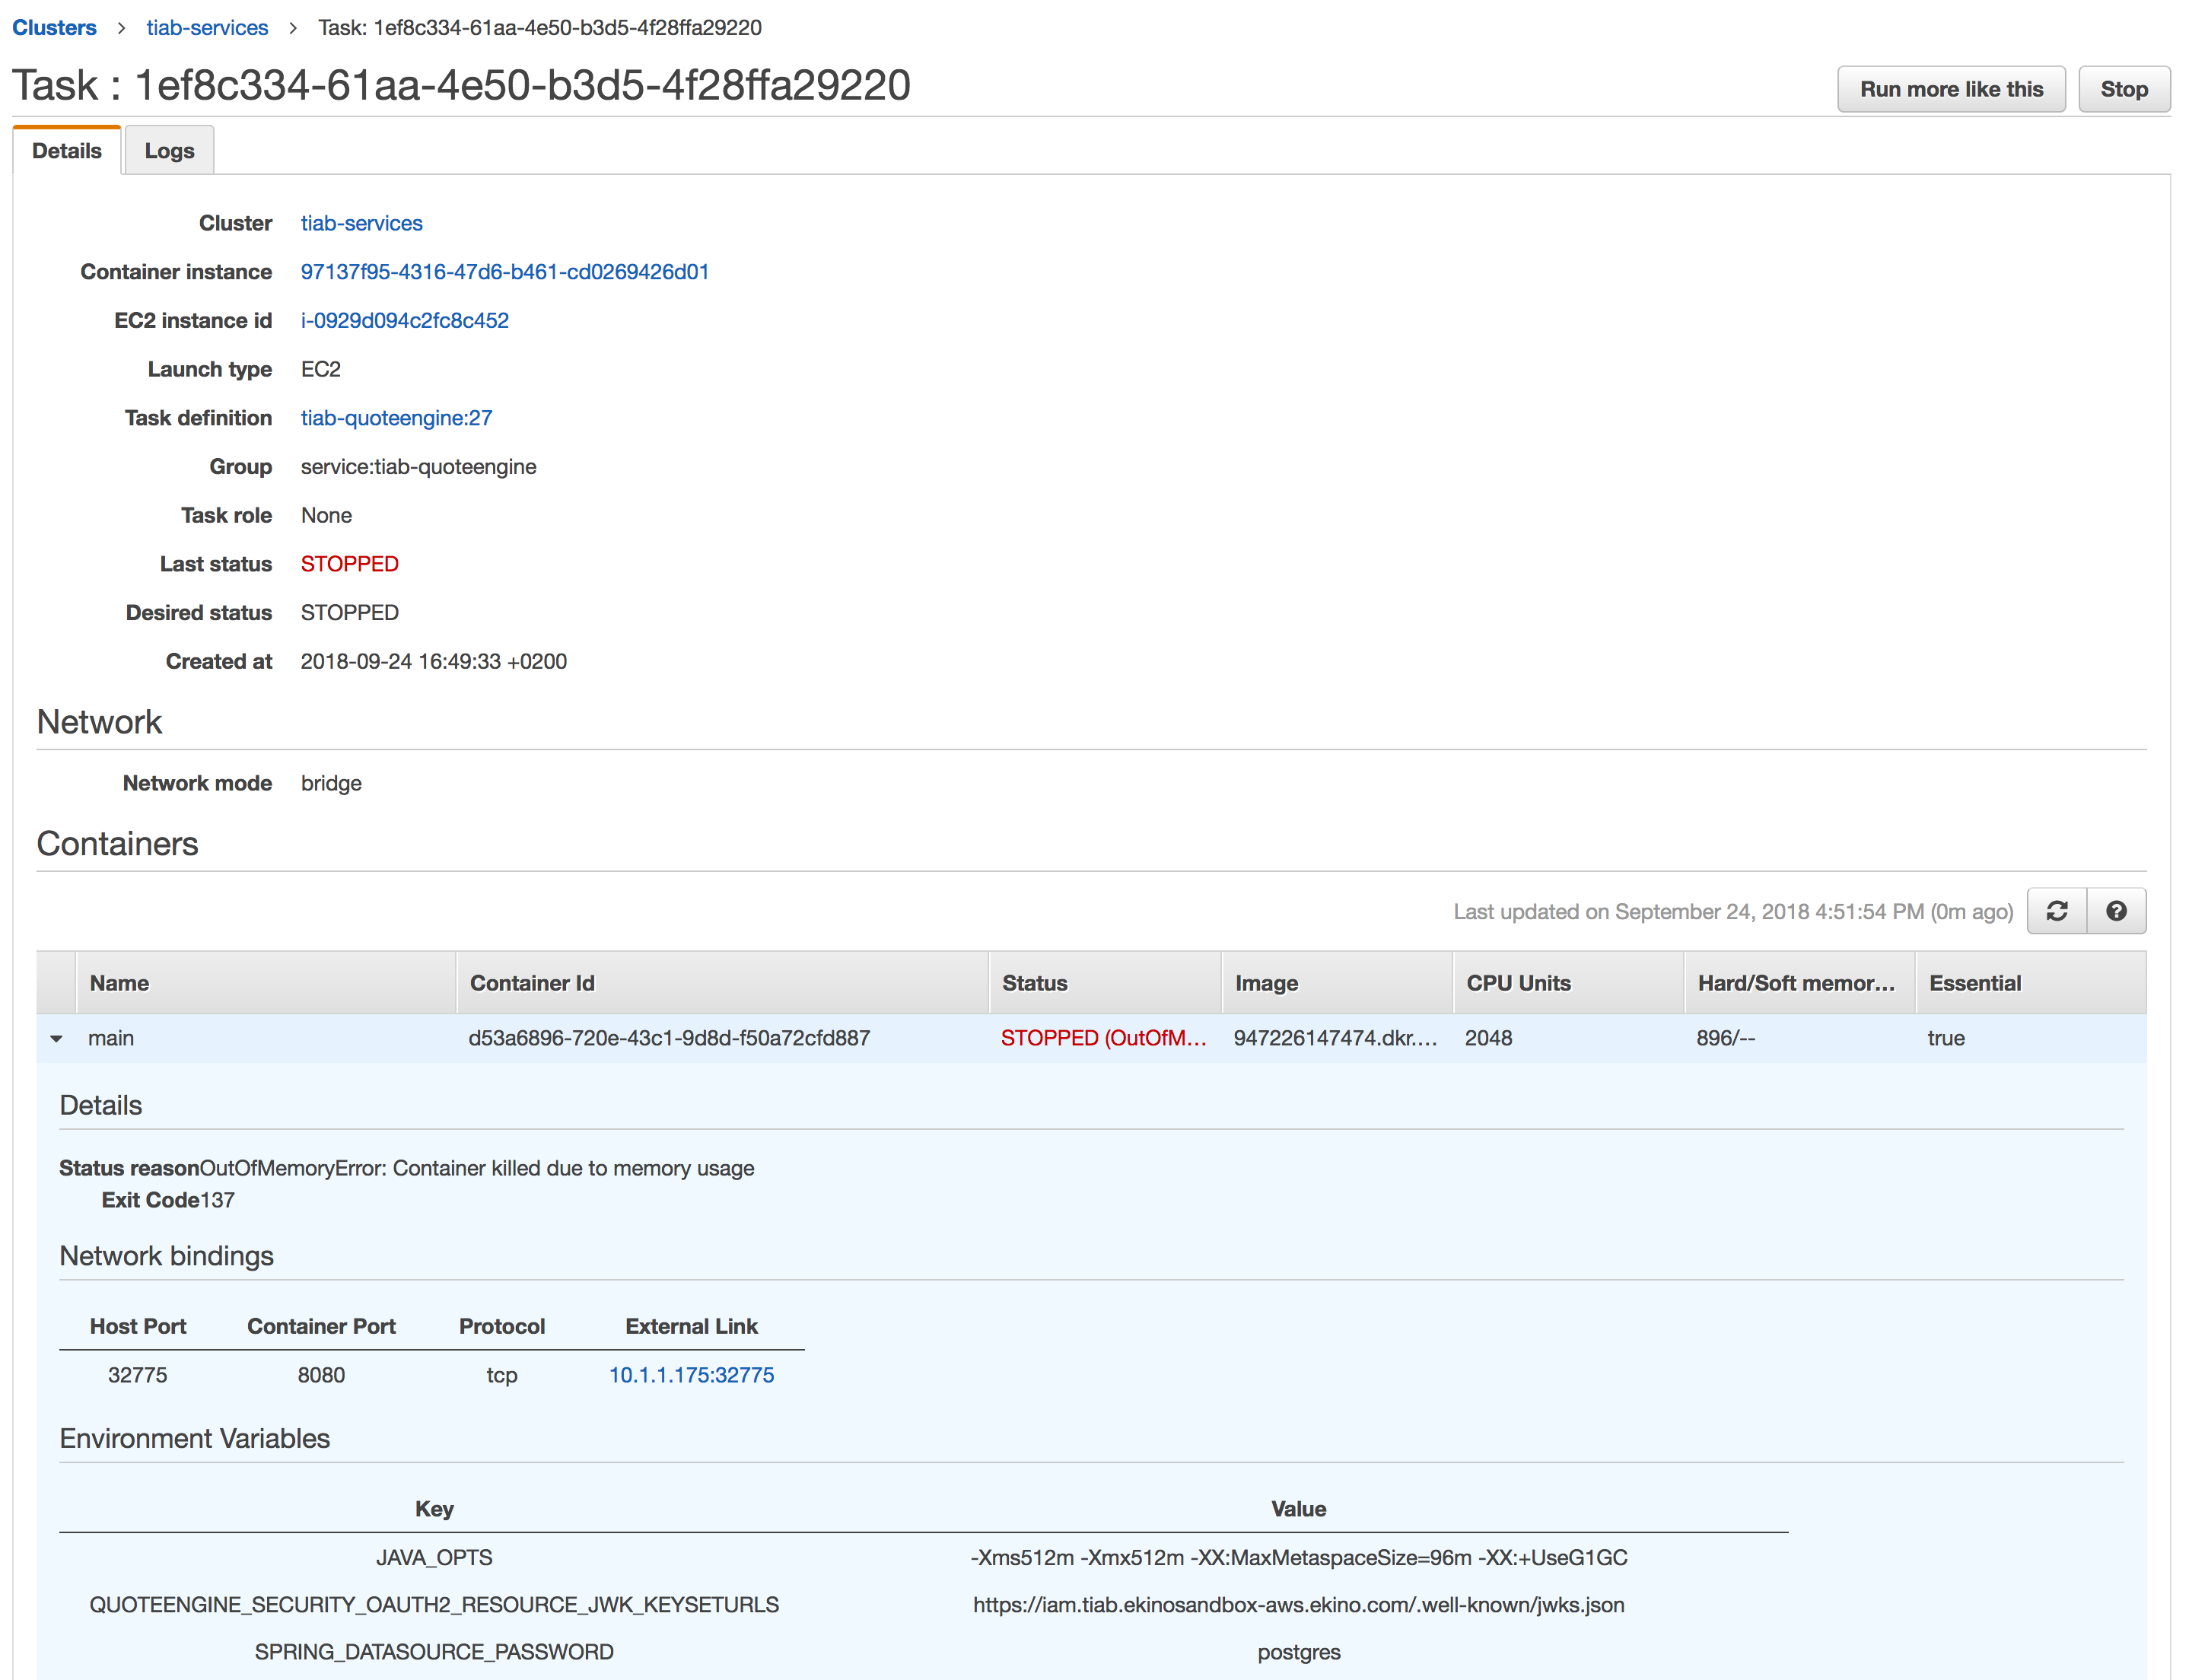Click the exit code 137 value
This screenshot has height=1680, width=2208.
click(x=217, y=1200)
